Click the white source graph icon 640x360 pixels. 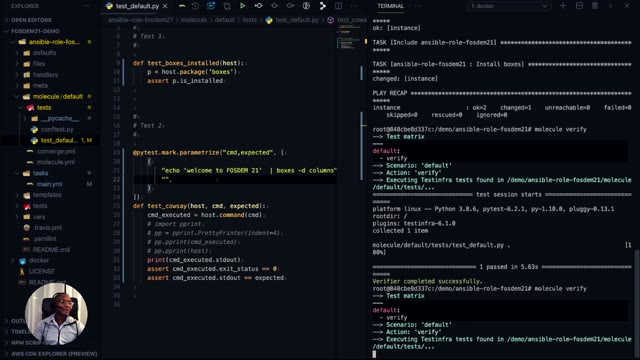click(x=322, y=6)
